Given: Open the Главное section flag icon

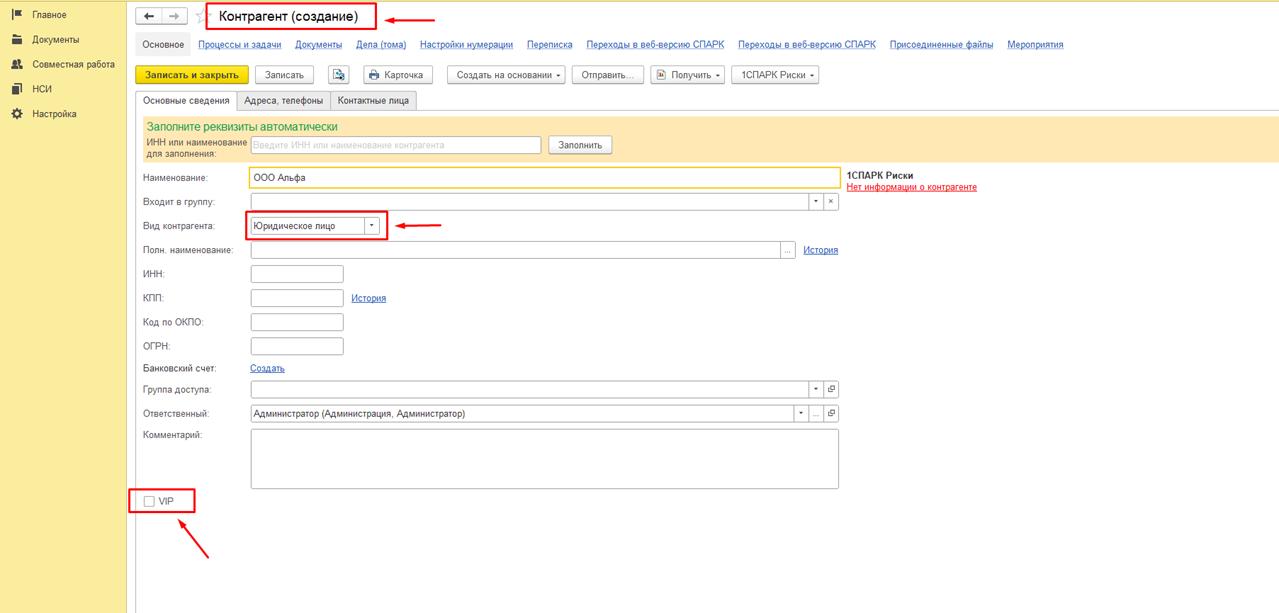Looking at the screenshot, I should (17, 15).
